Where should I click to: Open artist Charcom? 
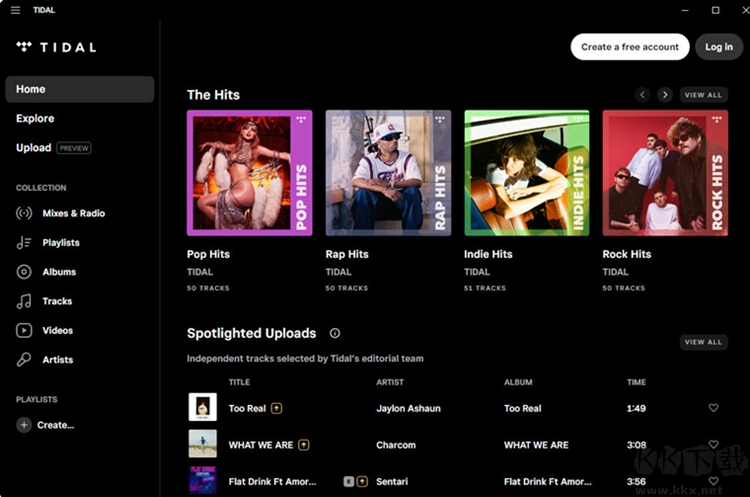pos(396,445)
